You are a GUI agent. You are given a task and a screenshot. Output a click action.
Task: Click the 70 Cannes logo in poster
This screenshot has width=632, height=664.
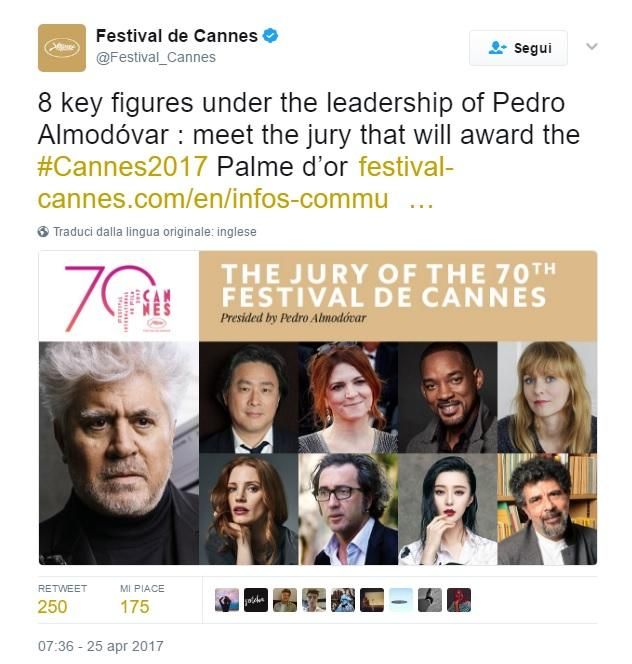click(x=118, y=297)
